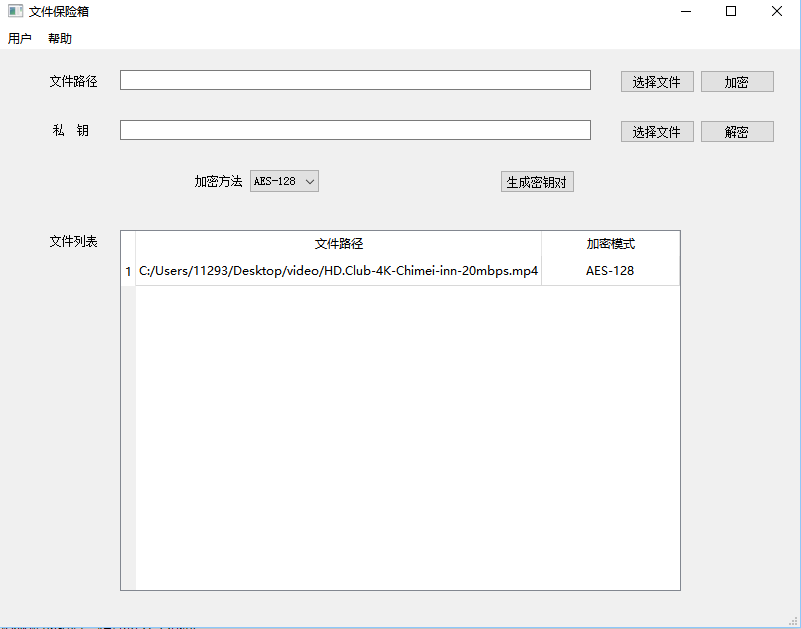
Task: Click the 解密 button
Action: (x=737, y=132)
